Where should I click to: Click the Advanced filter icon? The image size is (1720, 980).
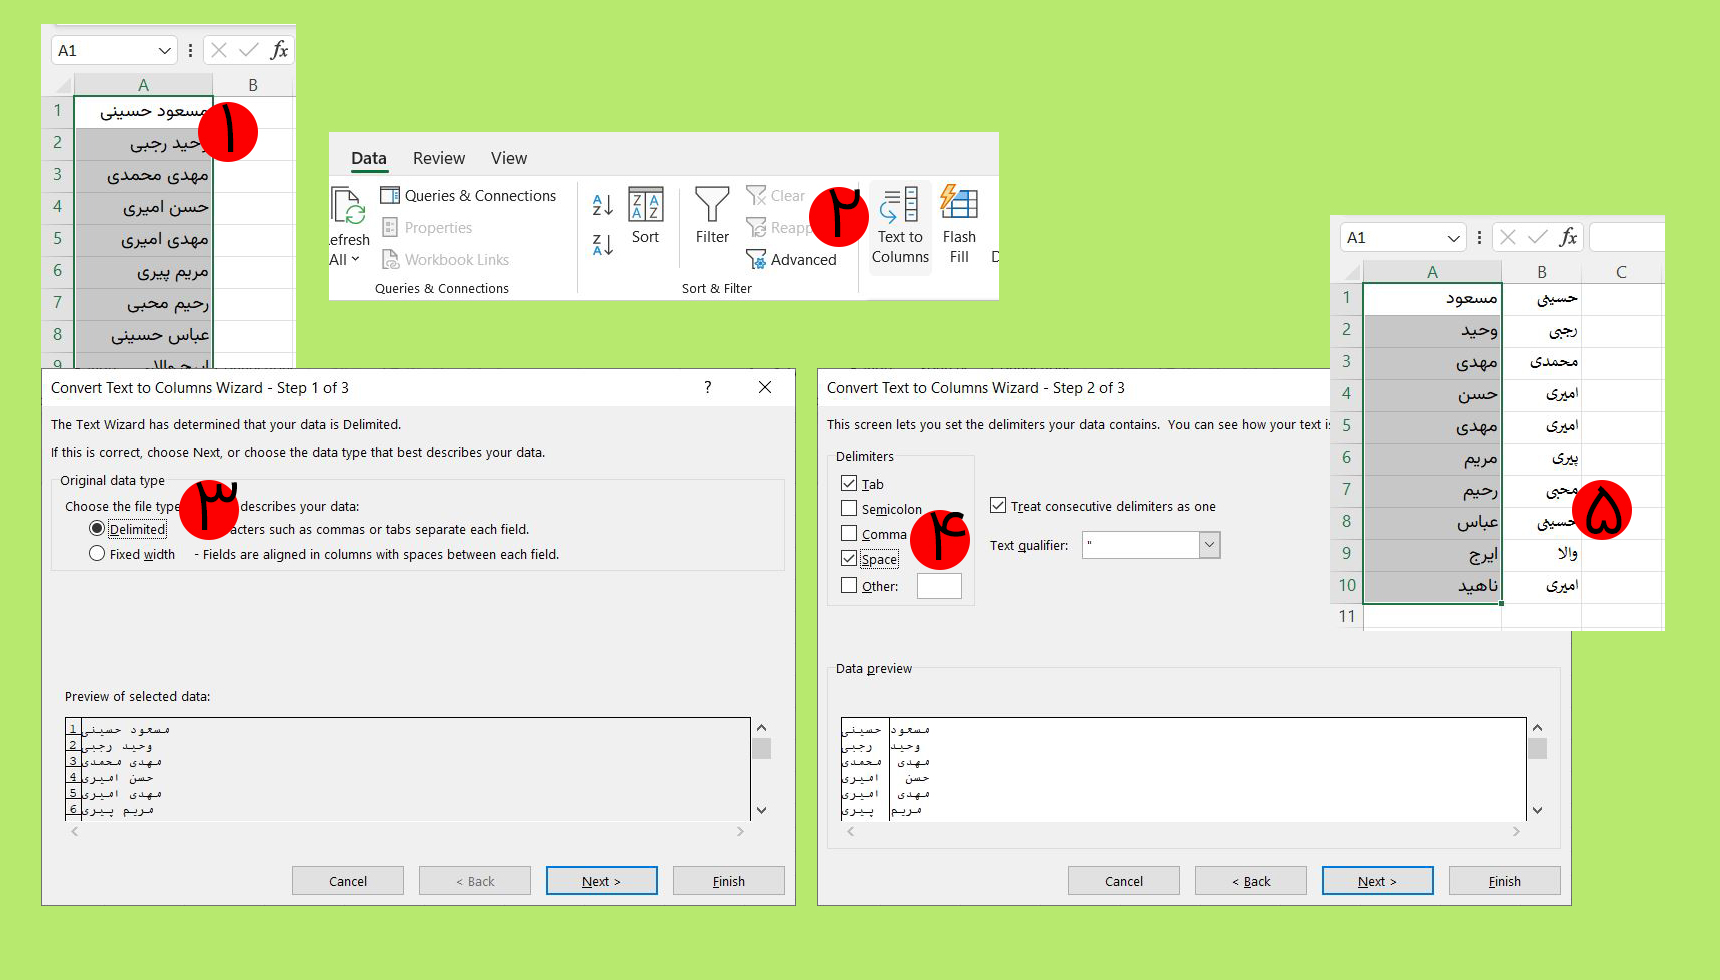tap(757, 260)
